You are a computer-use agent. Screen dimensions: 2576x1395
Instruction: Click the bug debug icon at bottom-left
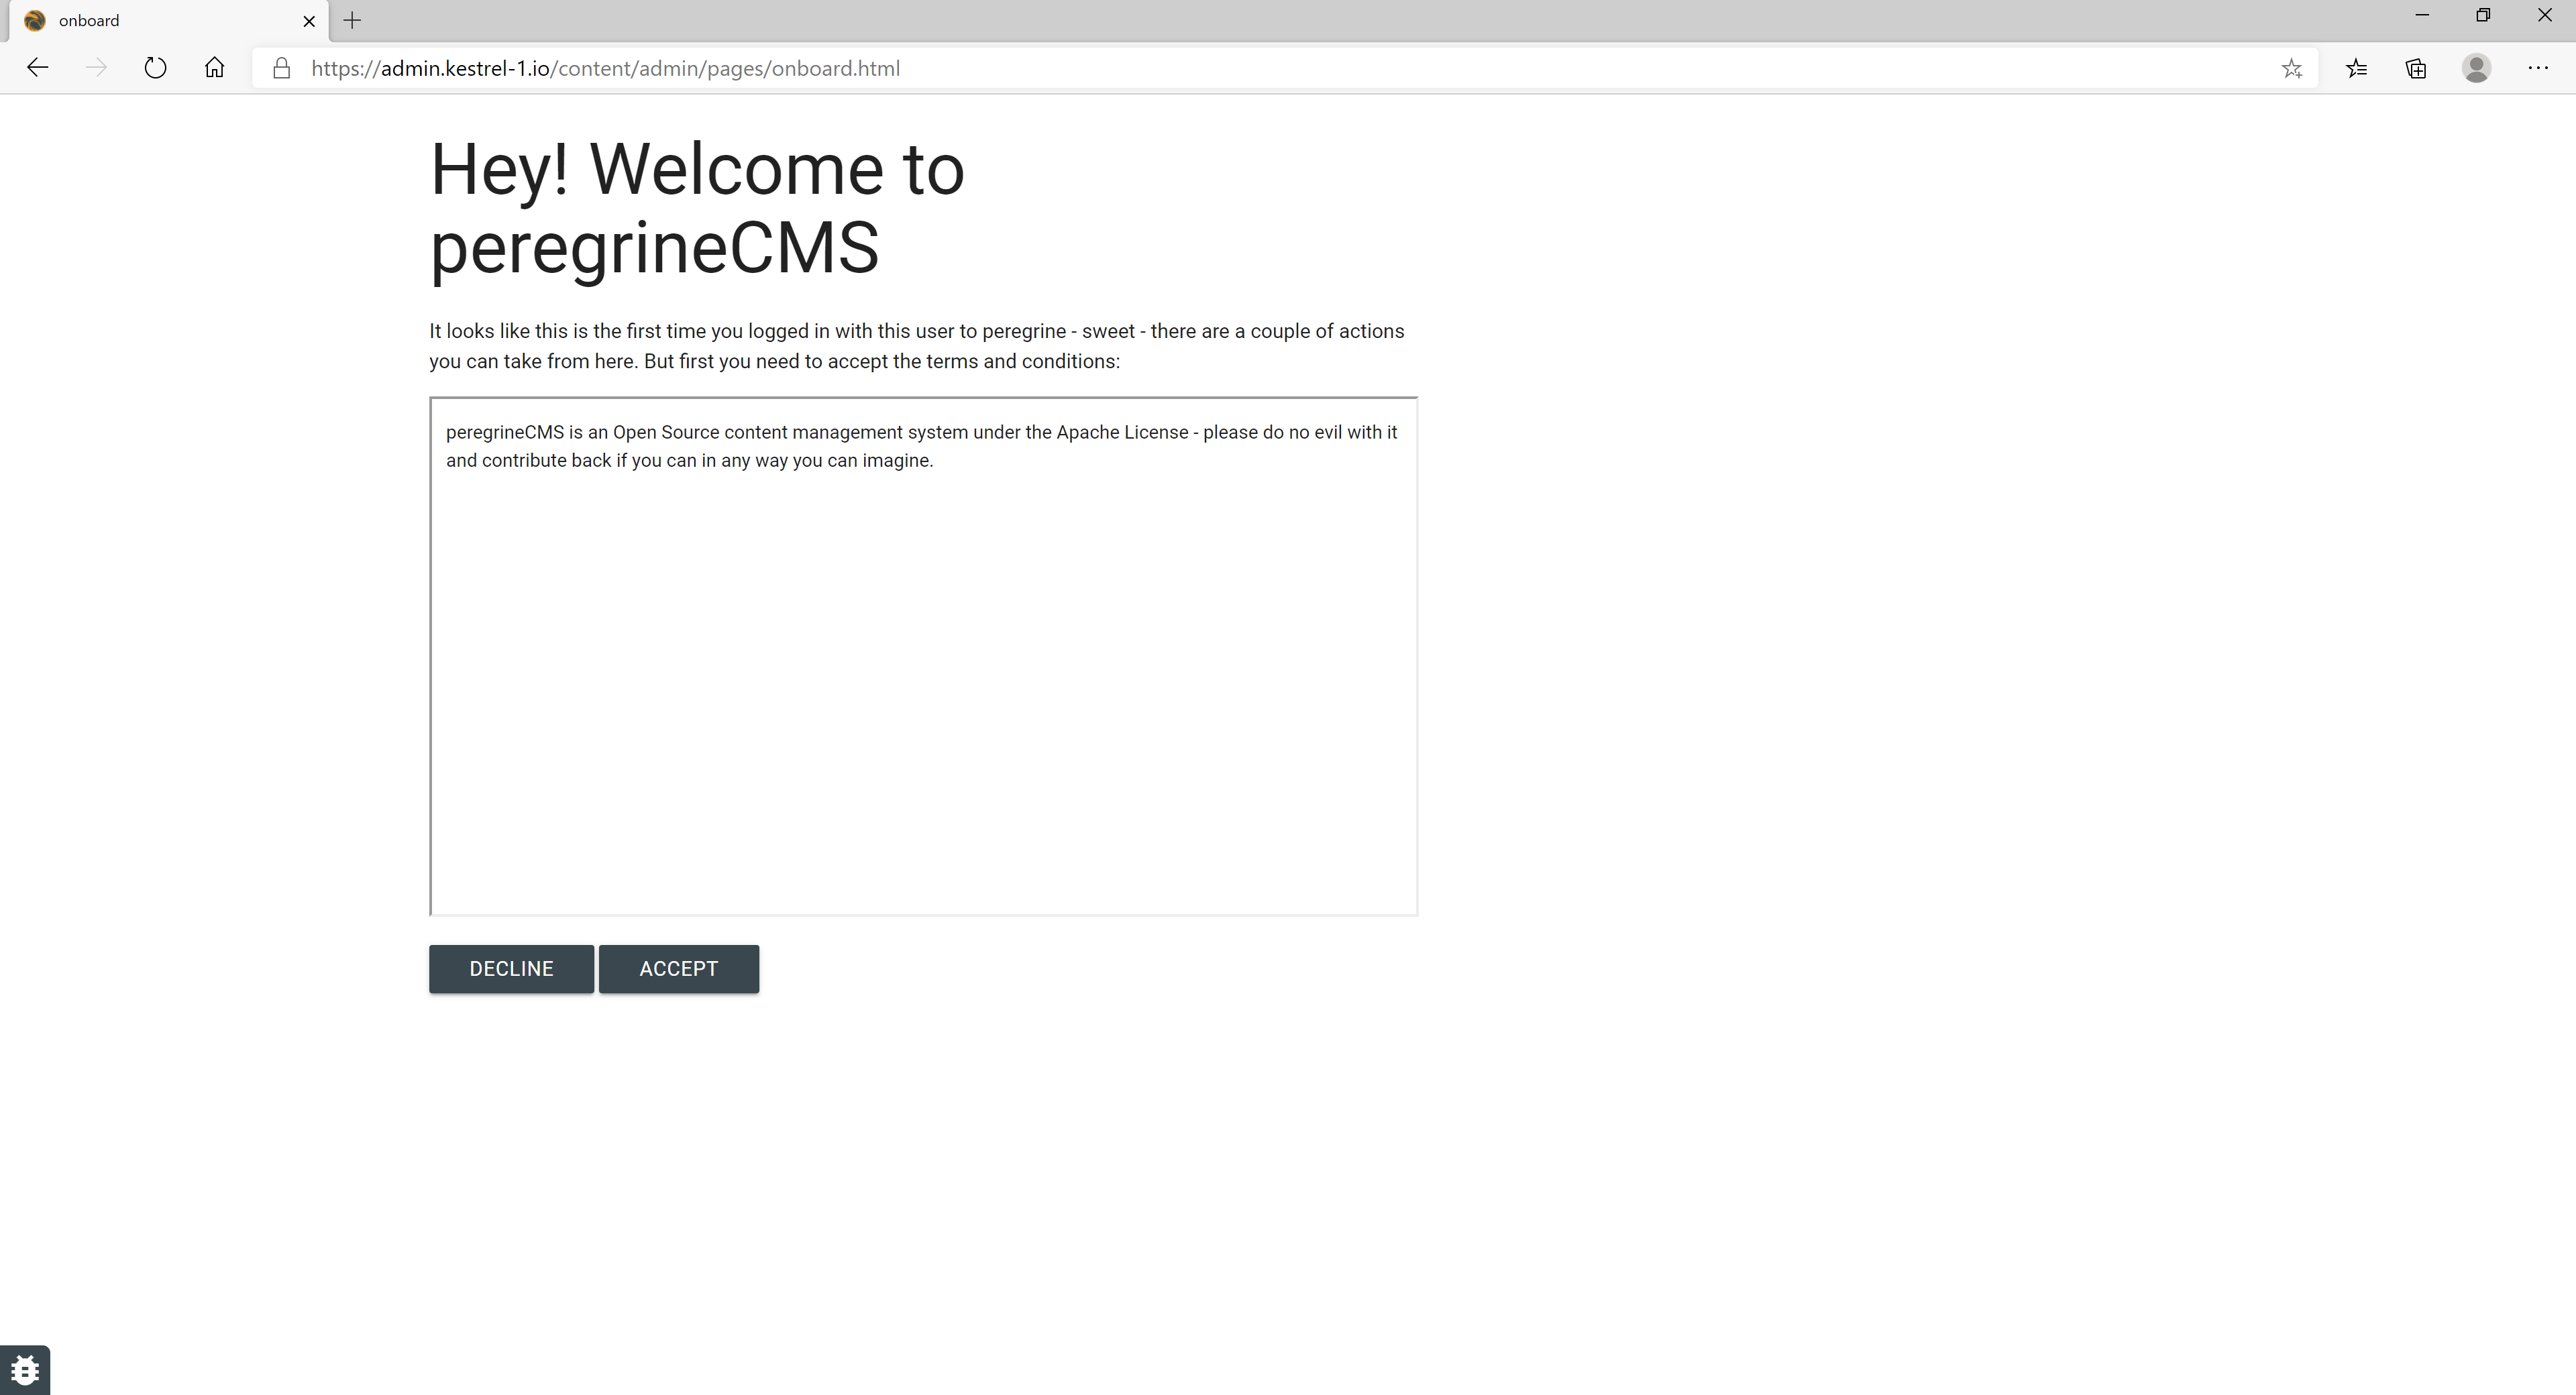pyautogui.click(x=25, y=1369)
